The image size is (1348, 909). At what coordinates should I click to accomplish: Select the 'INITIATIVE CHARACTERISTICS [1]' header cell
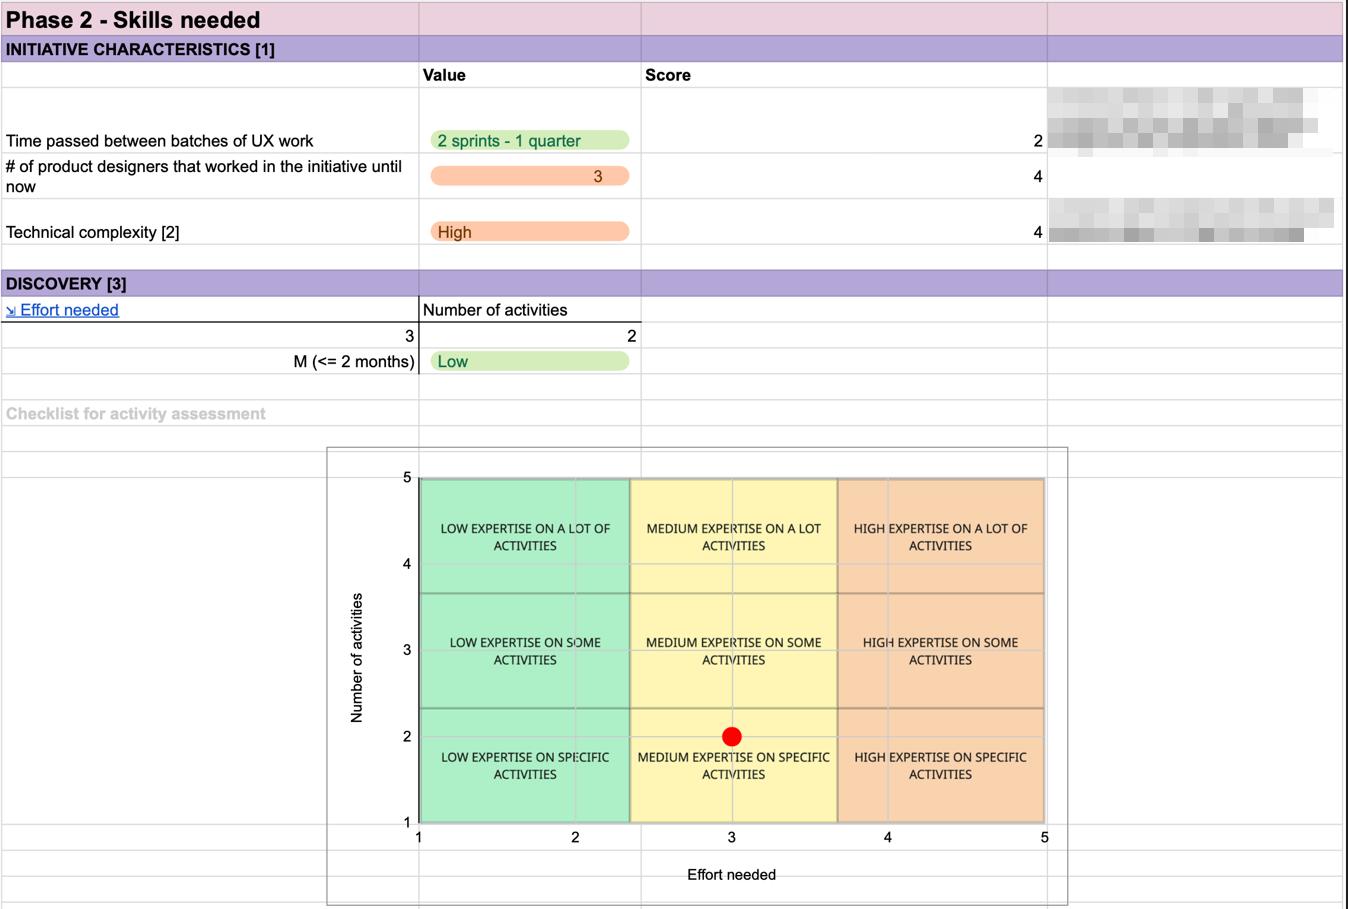140,49
